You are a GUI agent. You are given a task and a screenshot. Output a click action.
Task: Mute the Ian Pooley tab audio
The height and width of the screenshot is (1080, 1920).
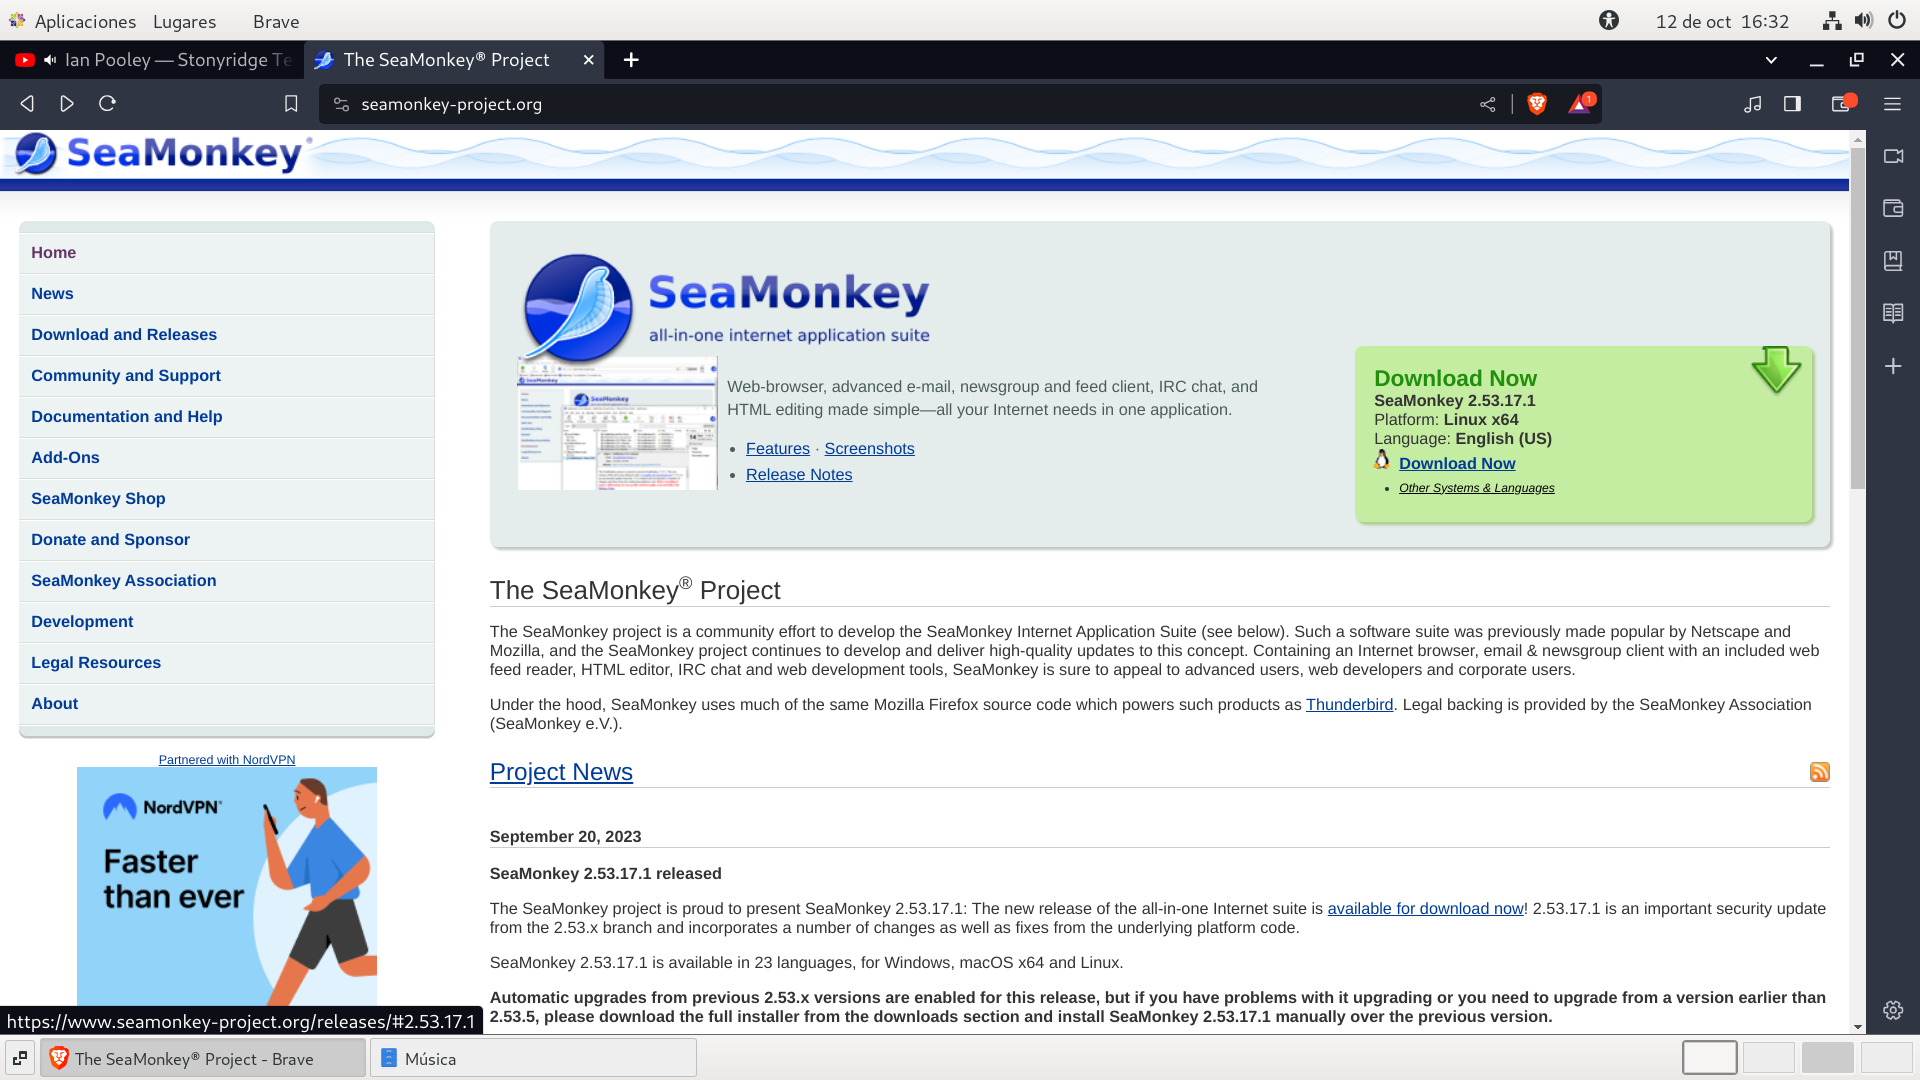tap(50, 60)
